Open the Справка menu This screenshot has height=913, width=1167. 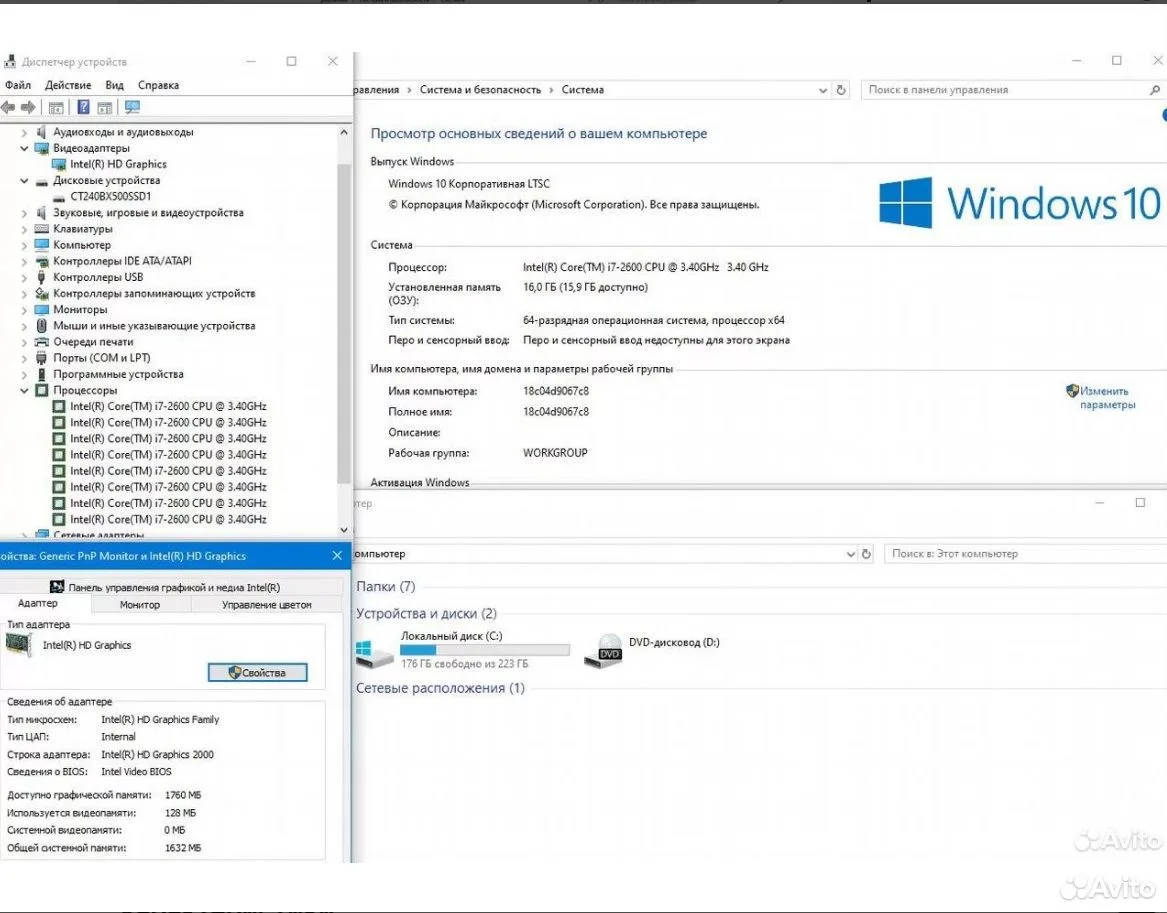click(x=159, y=85)
